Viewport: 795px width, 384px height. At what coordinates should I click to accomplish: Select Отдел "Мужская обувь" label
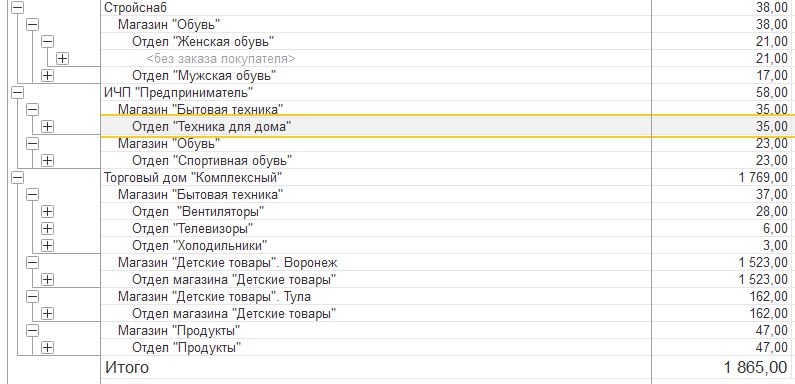204,76
